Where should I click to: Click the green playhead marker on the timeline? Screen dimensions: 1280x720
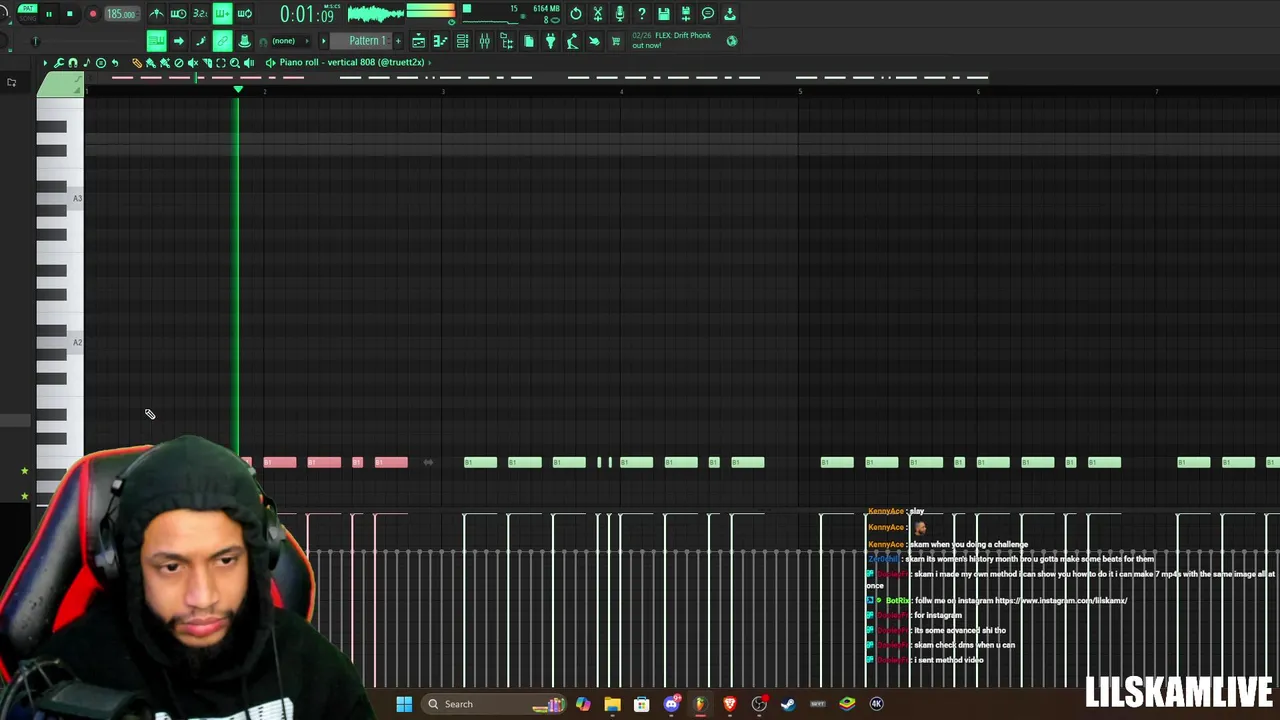(x=238, y=90)
